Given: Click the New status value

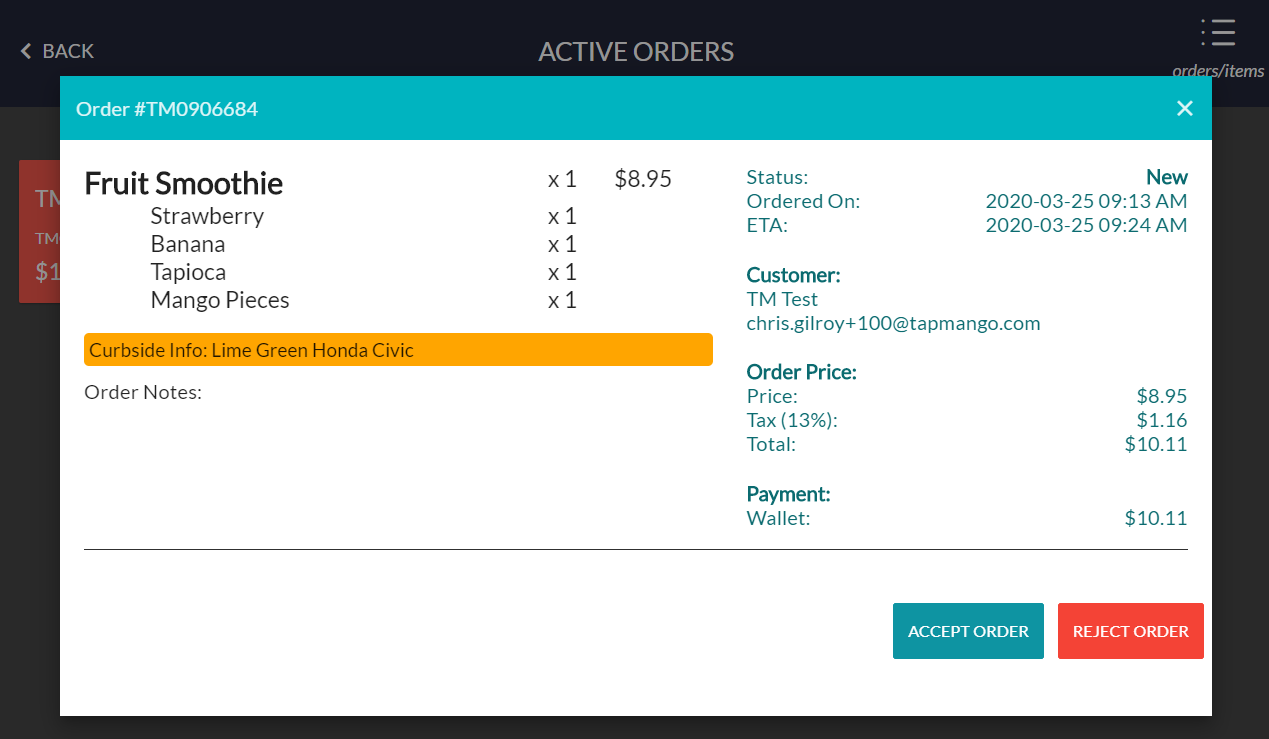Looking at the screenshot, I should click(x=1168, y=177).
